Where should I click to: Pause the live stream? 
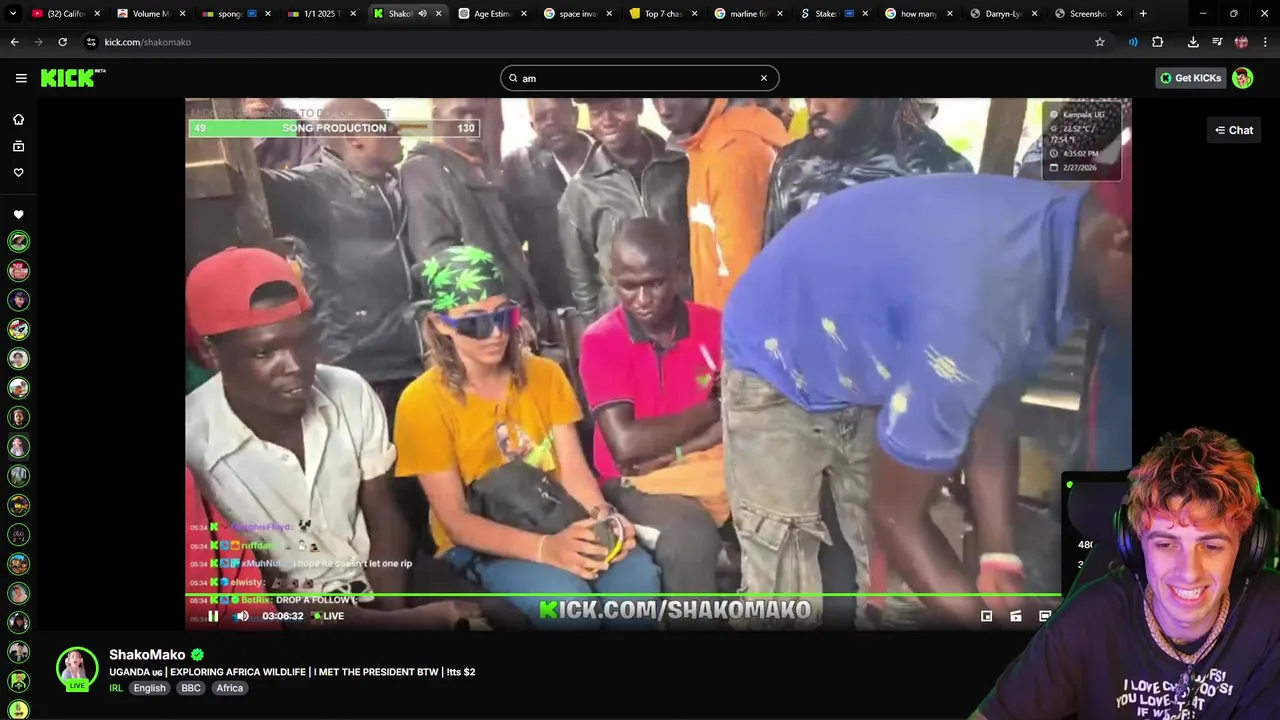[212, 616]
